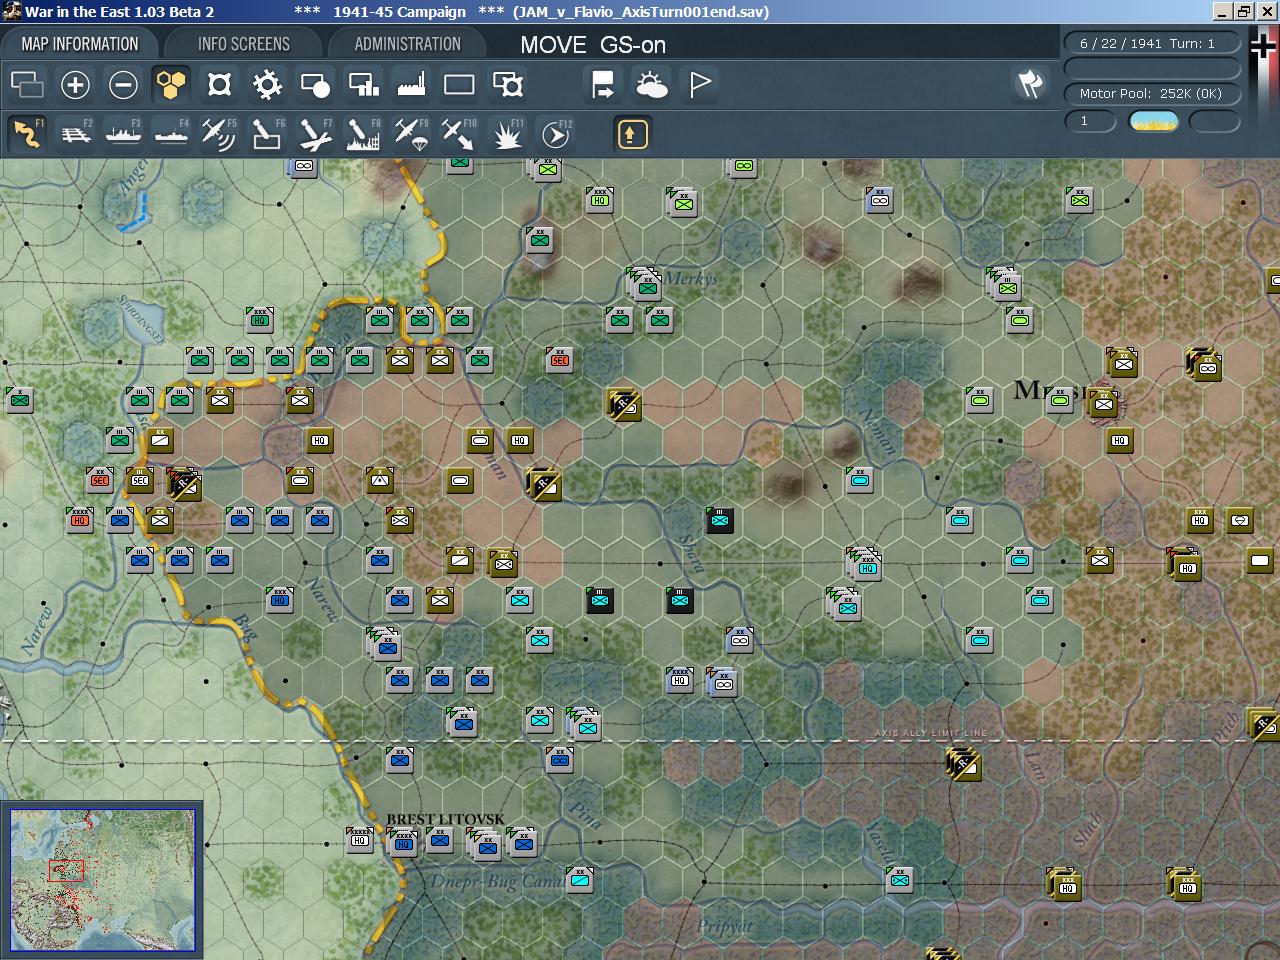Select F2 rail mode icon

(x=75, y=133)
